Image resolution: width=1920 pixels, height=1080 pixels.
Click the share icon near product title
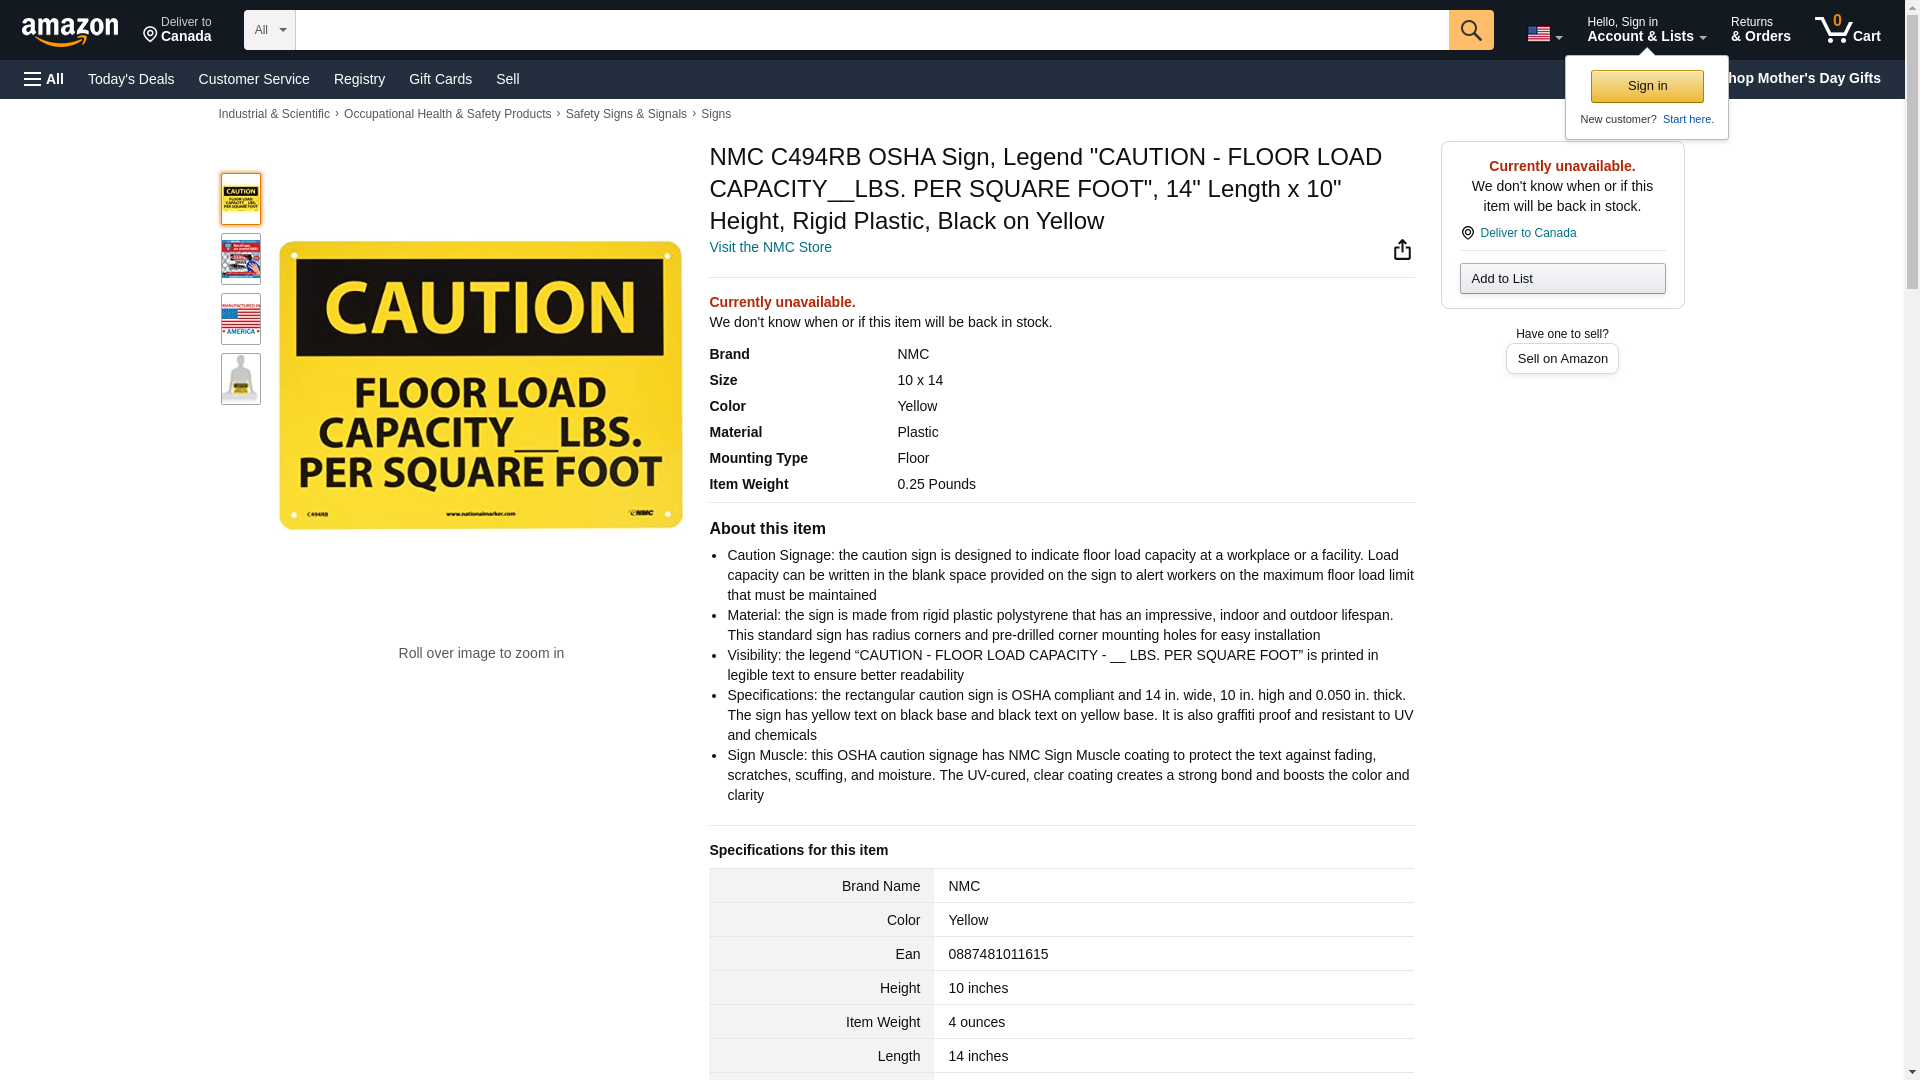pos(1402,250)
